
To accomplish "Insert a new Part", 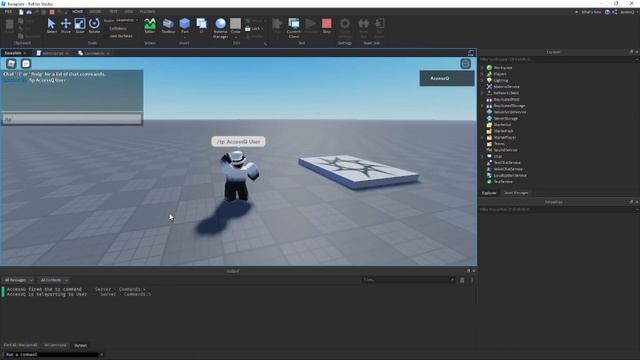I will tap(184, 26).
